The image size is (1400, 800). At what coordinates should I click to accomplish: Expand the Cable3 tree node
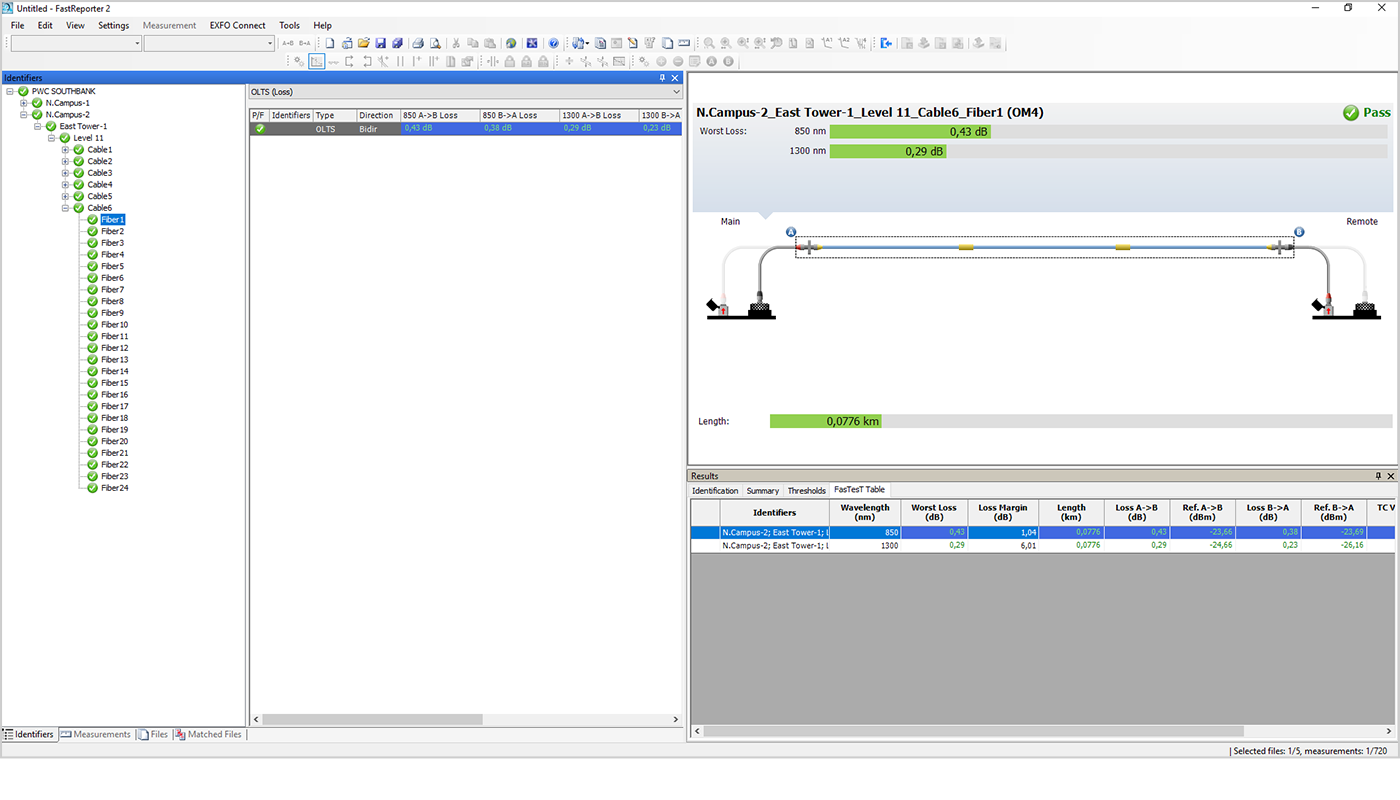65,173
